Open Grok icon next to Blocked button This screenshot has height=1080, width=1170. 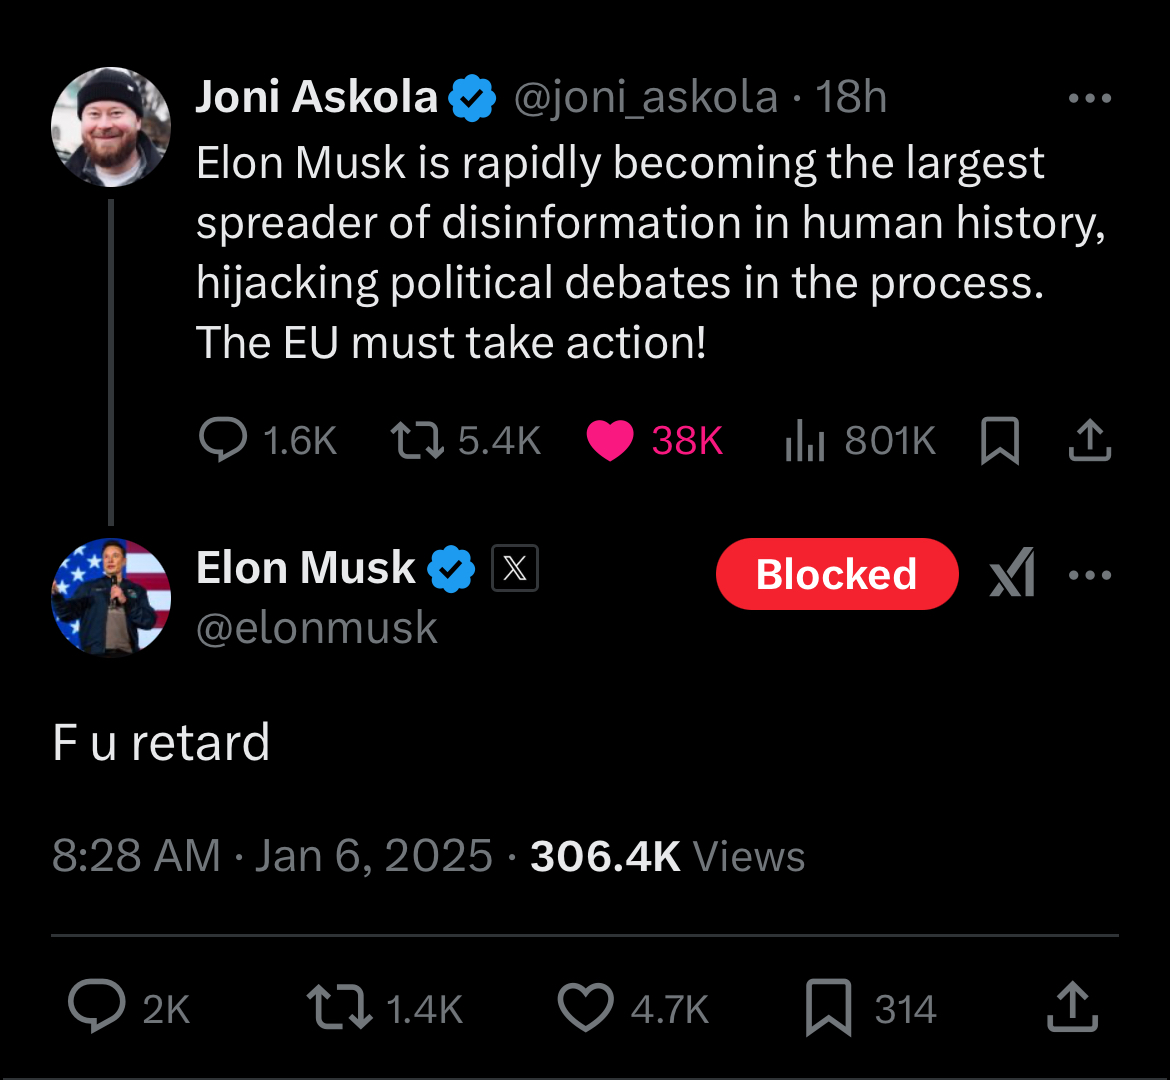tap(1012, 574)
